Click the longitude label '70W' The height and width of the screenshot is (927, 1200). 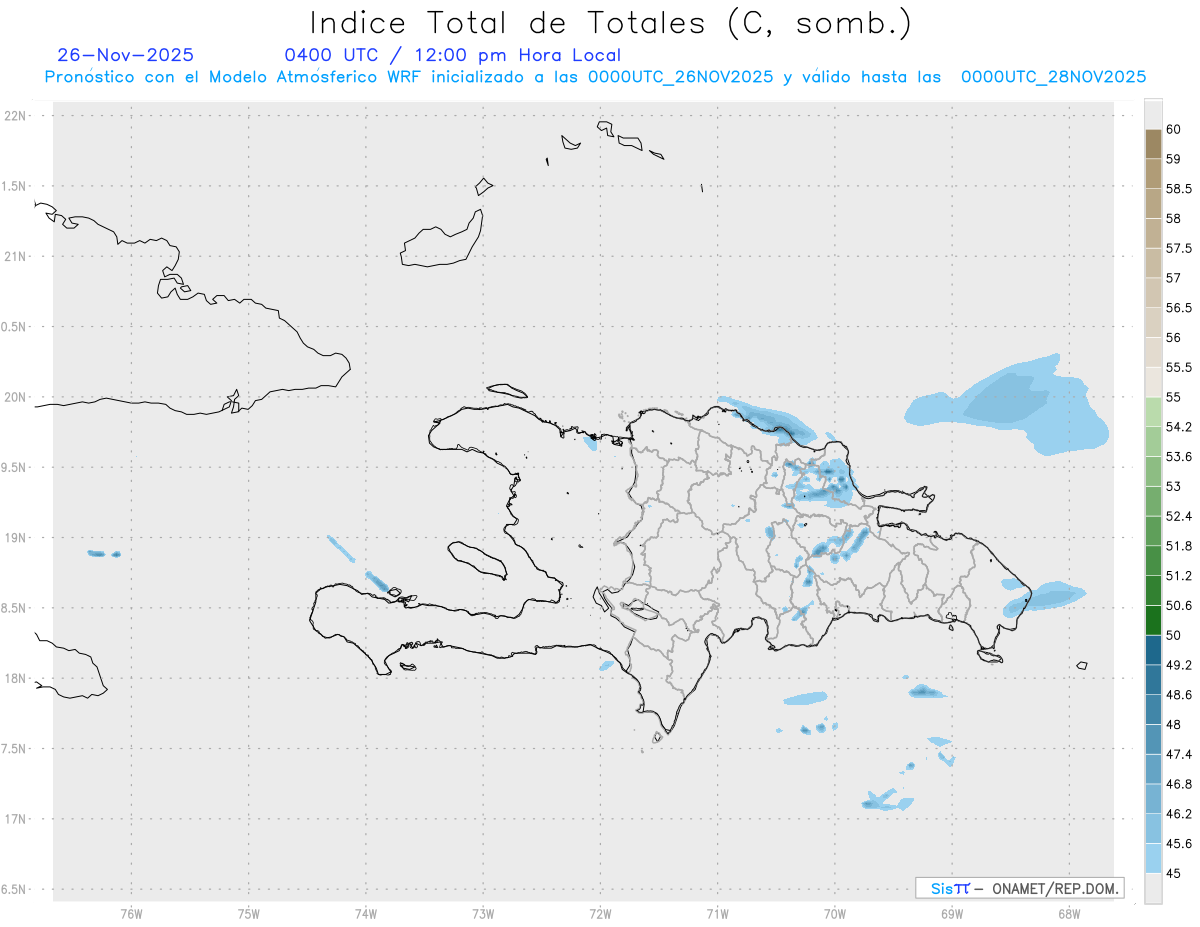click(835, 913)
